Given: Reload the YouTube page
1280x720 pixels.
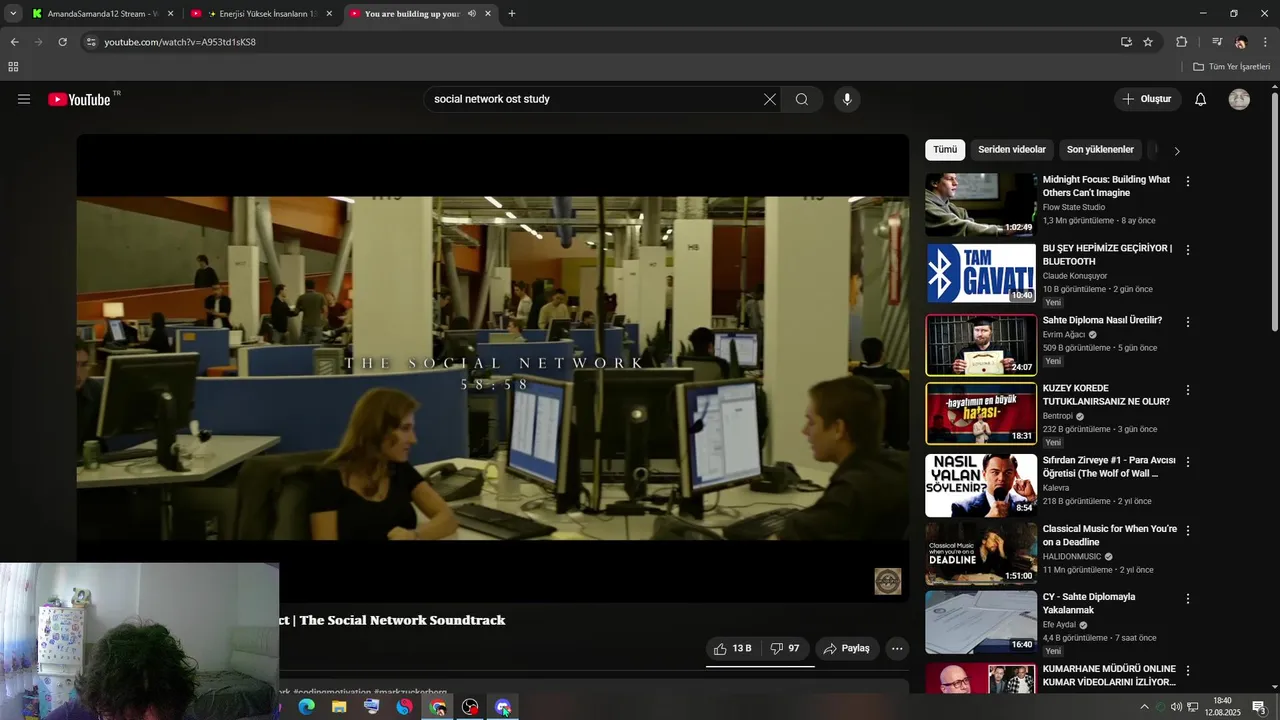Looking at the screenshot, I should (62, 42).
